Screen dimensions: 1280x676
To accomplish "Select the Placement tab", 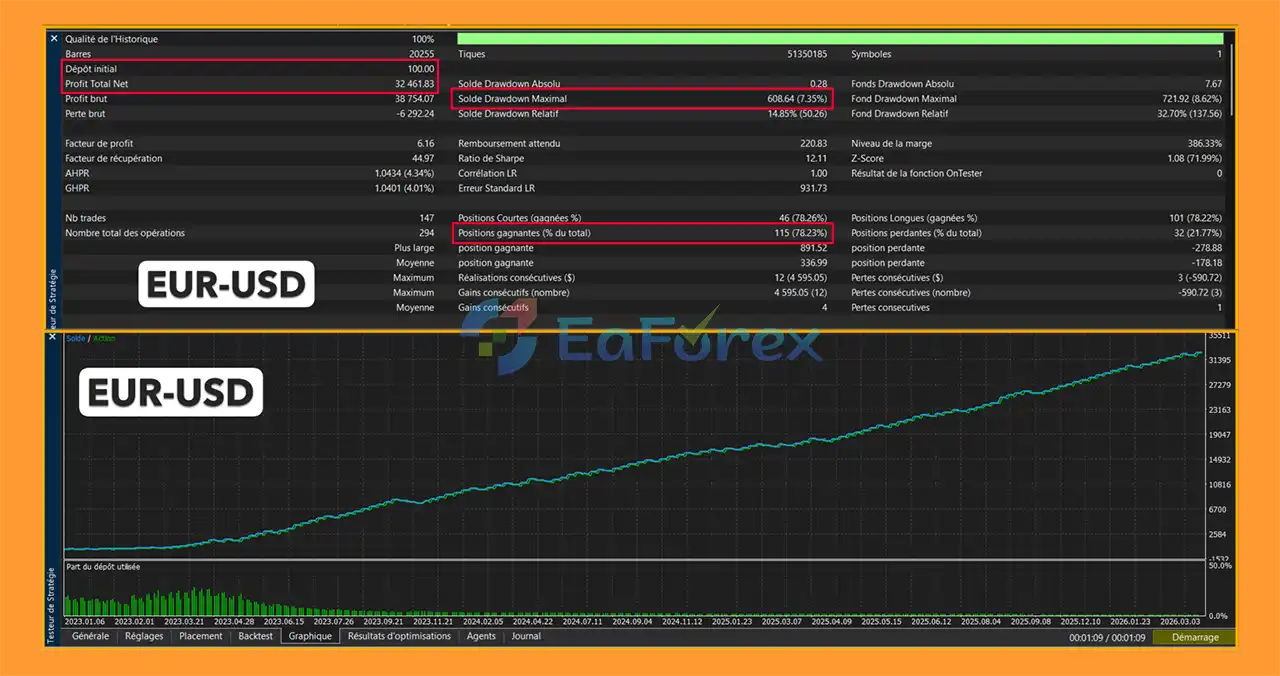I will click(201, 636).
